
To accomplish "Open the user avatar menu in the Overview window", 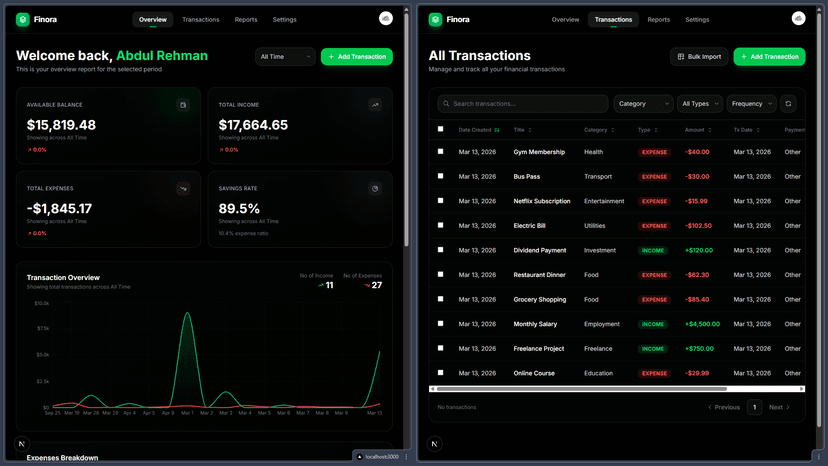I will tap(386, 18).
